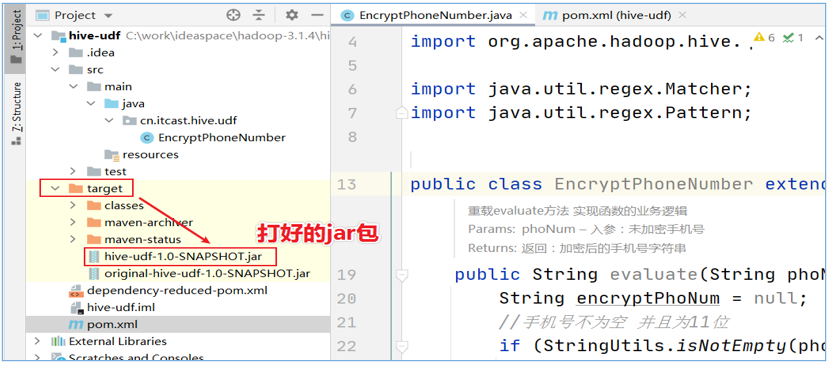Click the orange target folder icon
Viewport: 833px width, 367px height.
76,188
